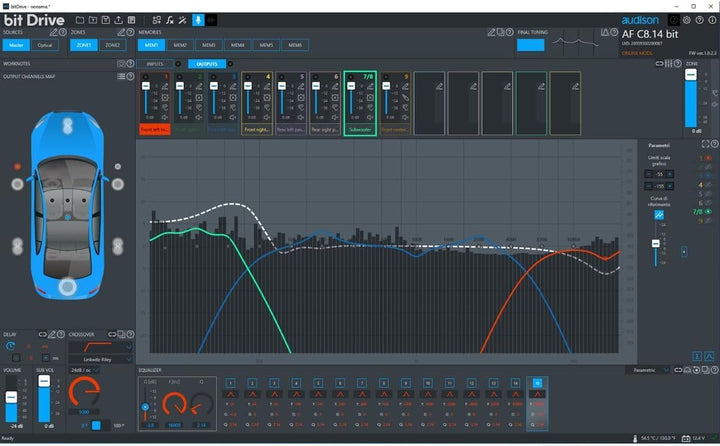Toggle the blue microphone icon in toolbar
The width and height of the screenshot is (720, 446).
click(x=198, y=20)
